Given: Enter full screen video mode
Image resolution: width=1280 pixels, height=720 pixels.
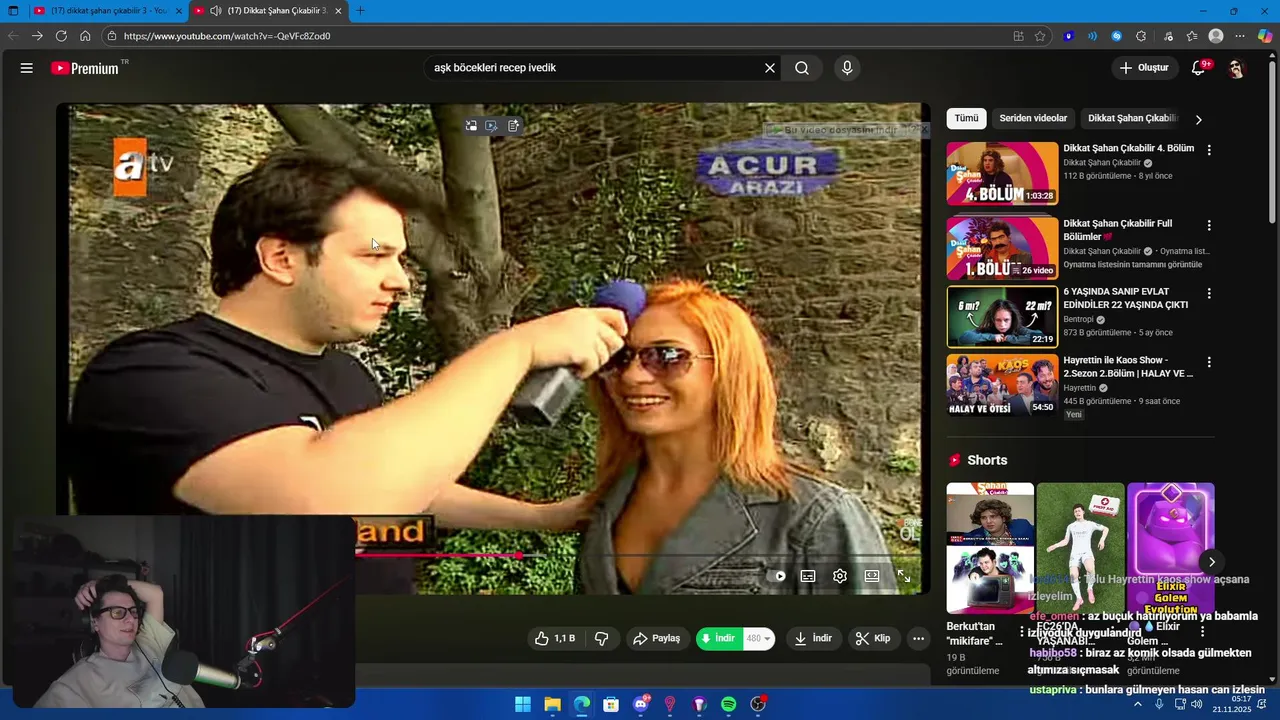Looking at the screenshot, I should point(904,576).
